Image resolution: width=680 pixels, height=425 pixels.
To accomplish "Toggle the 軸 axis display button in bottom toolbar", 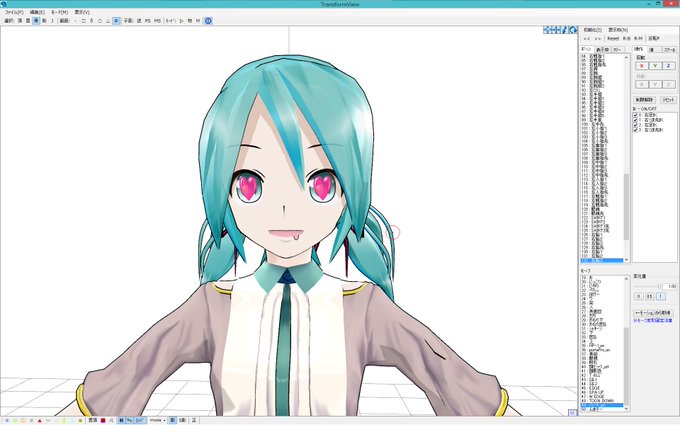I will point(121,421).
